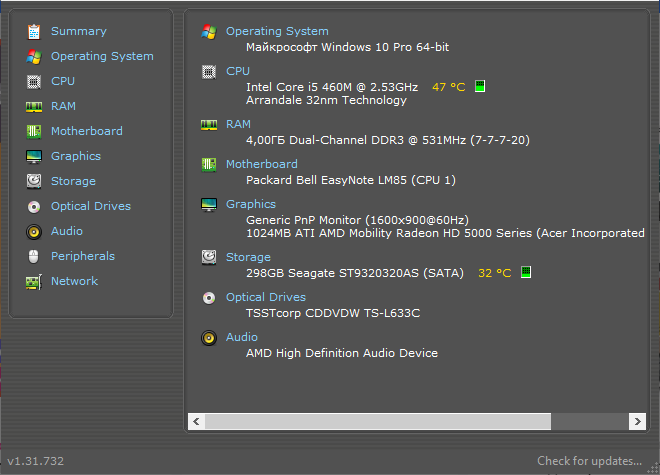Click the Network card icon in sidebar
The width and height of the screenshot is (660, 475).
click(x=34, y=282)
